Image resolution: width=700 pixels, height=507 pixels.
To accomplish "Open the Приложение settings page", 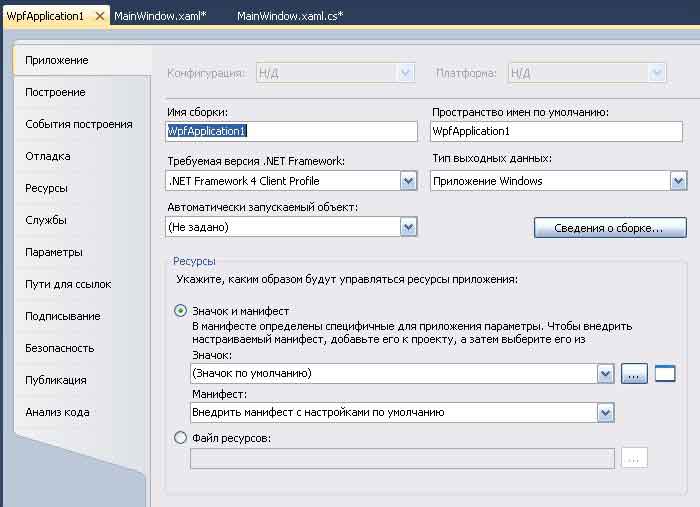I will (x=83, y=60).
